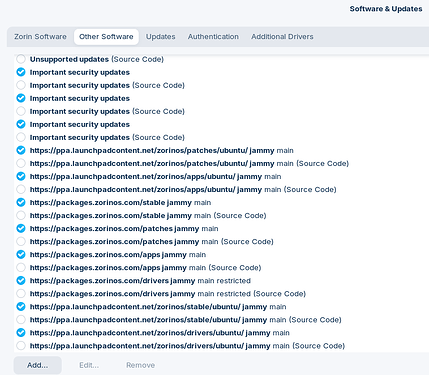Image resolution: width=429 pixels, height=375 pixels.
Task: Uncheck zorinos/stable/ubuntu jammy main PPA
Action: pyautogui.click(x=21, y=307)
